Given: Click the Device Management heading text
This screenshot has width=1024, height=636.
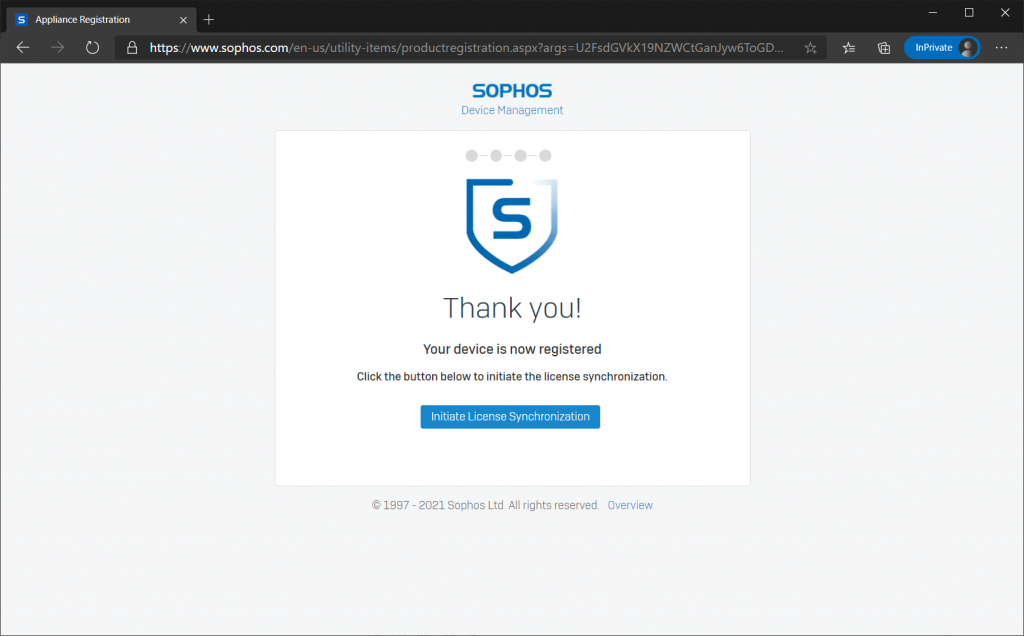Looking at the screenshot, I should point(512,110).
